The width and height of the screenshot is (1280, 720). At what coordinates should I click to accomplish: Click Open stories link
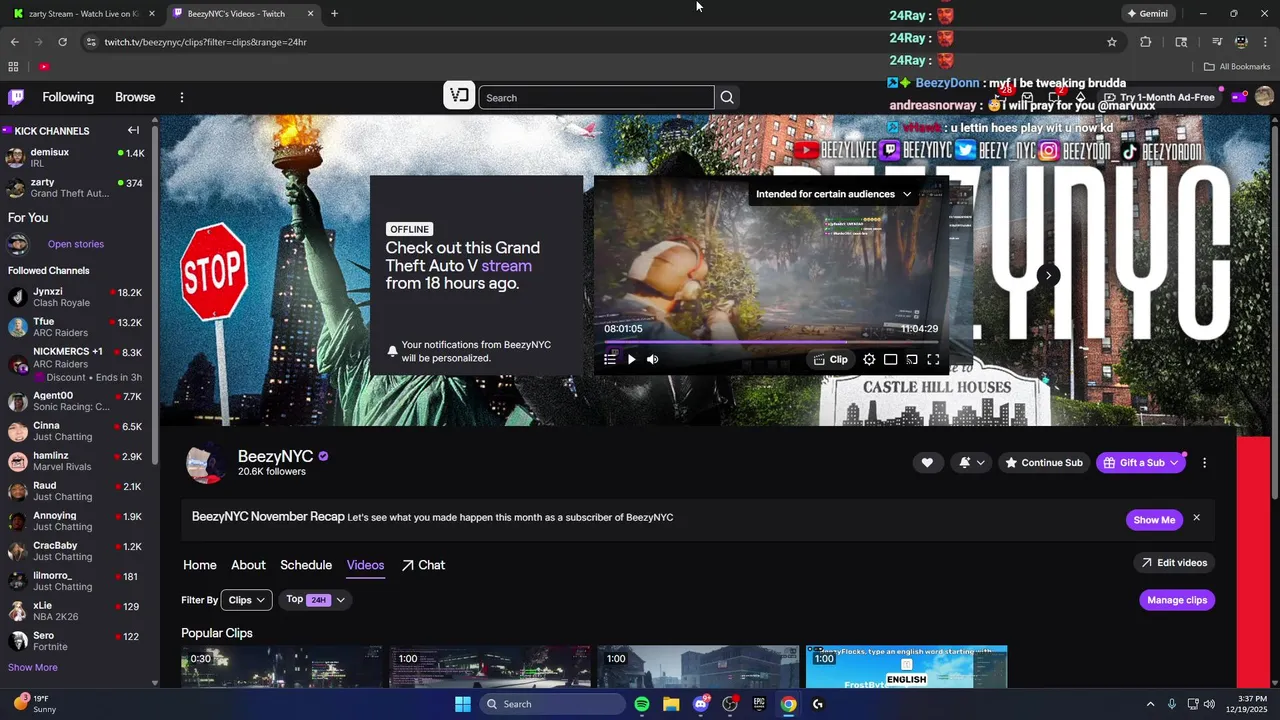tap(76, 244)
